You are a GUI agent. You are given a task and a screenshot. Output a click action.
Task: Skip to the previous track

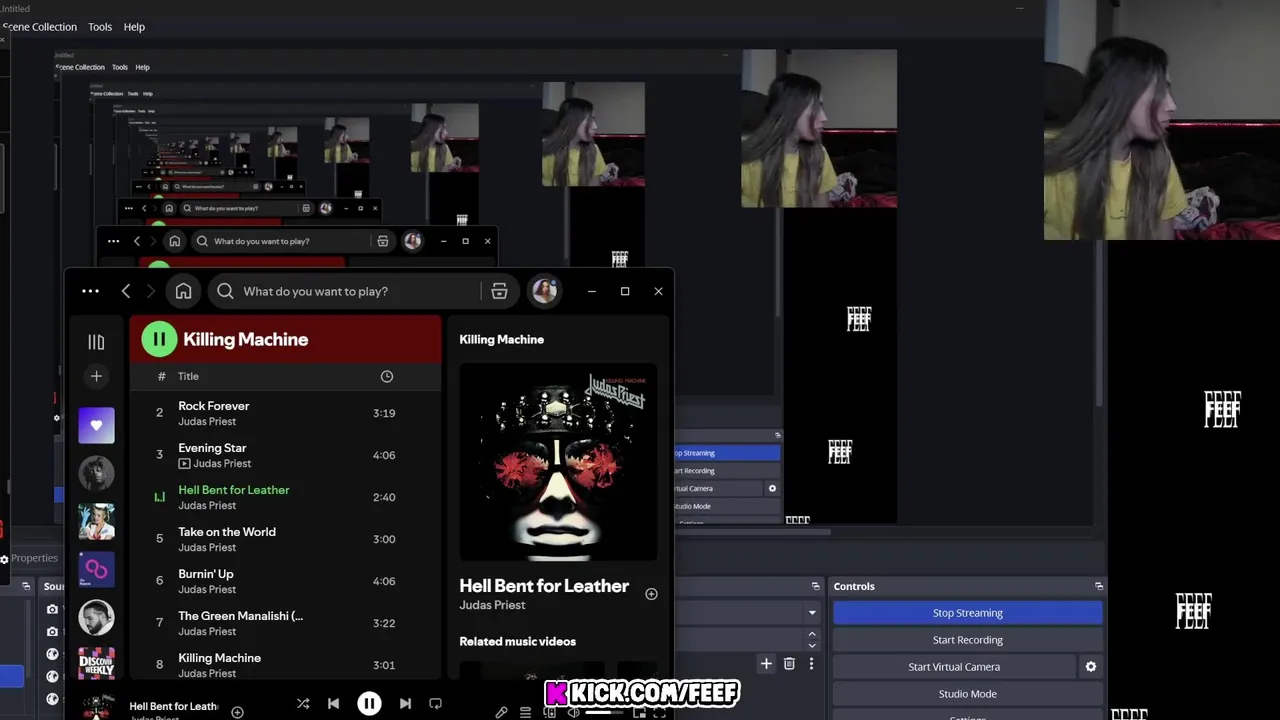[x=333, y=704]
